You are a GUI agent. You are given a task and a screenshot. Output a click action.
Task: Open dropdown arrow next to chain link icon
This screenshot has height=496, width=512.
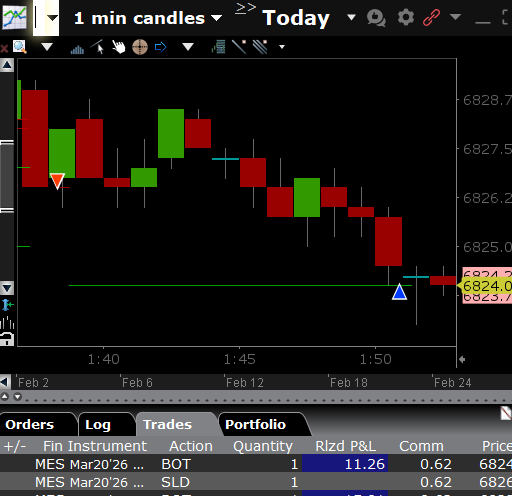(455, 16)
